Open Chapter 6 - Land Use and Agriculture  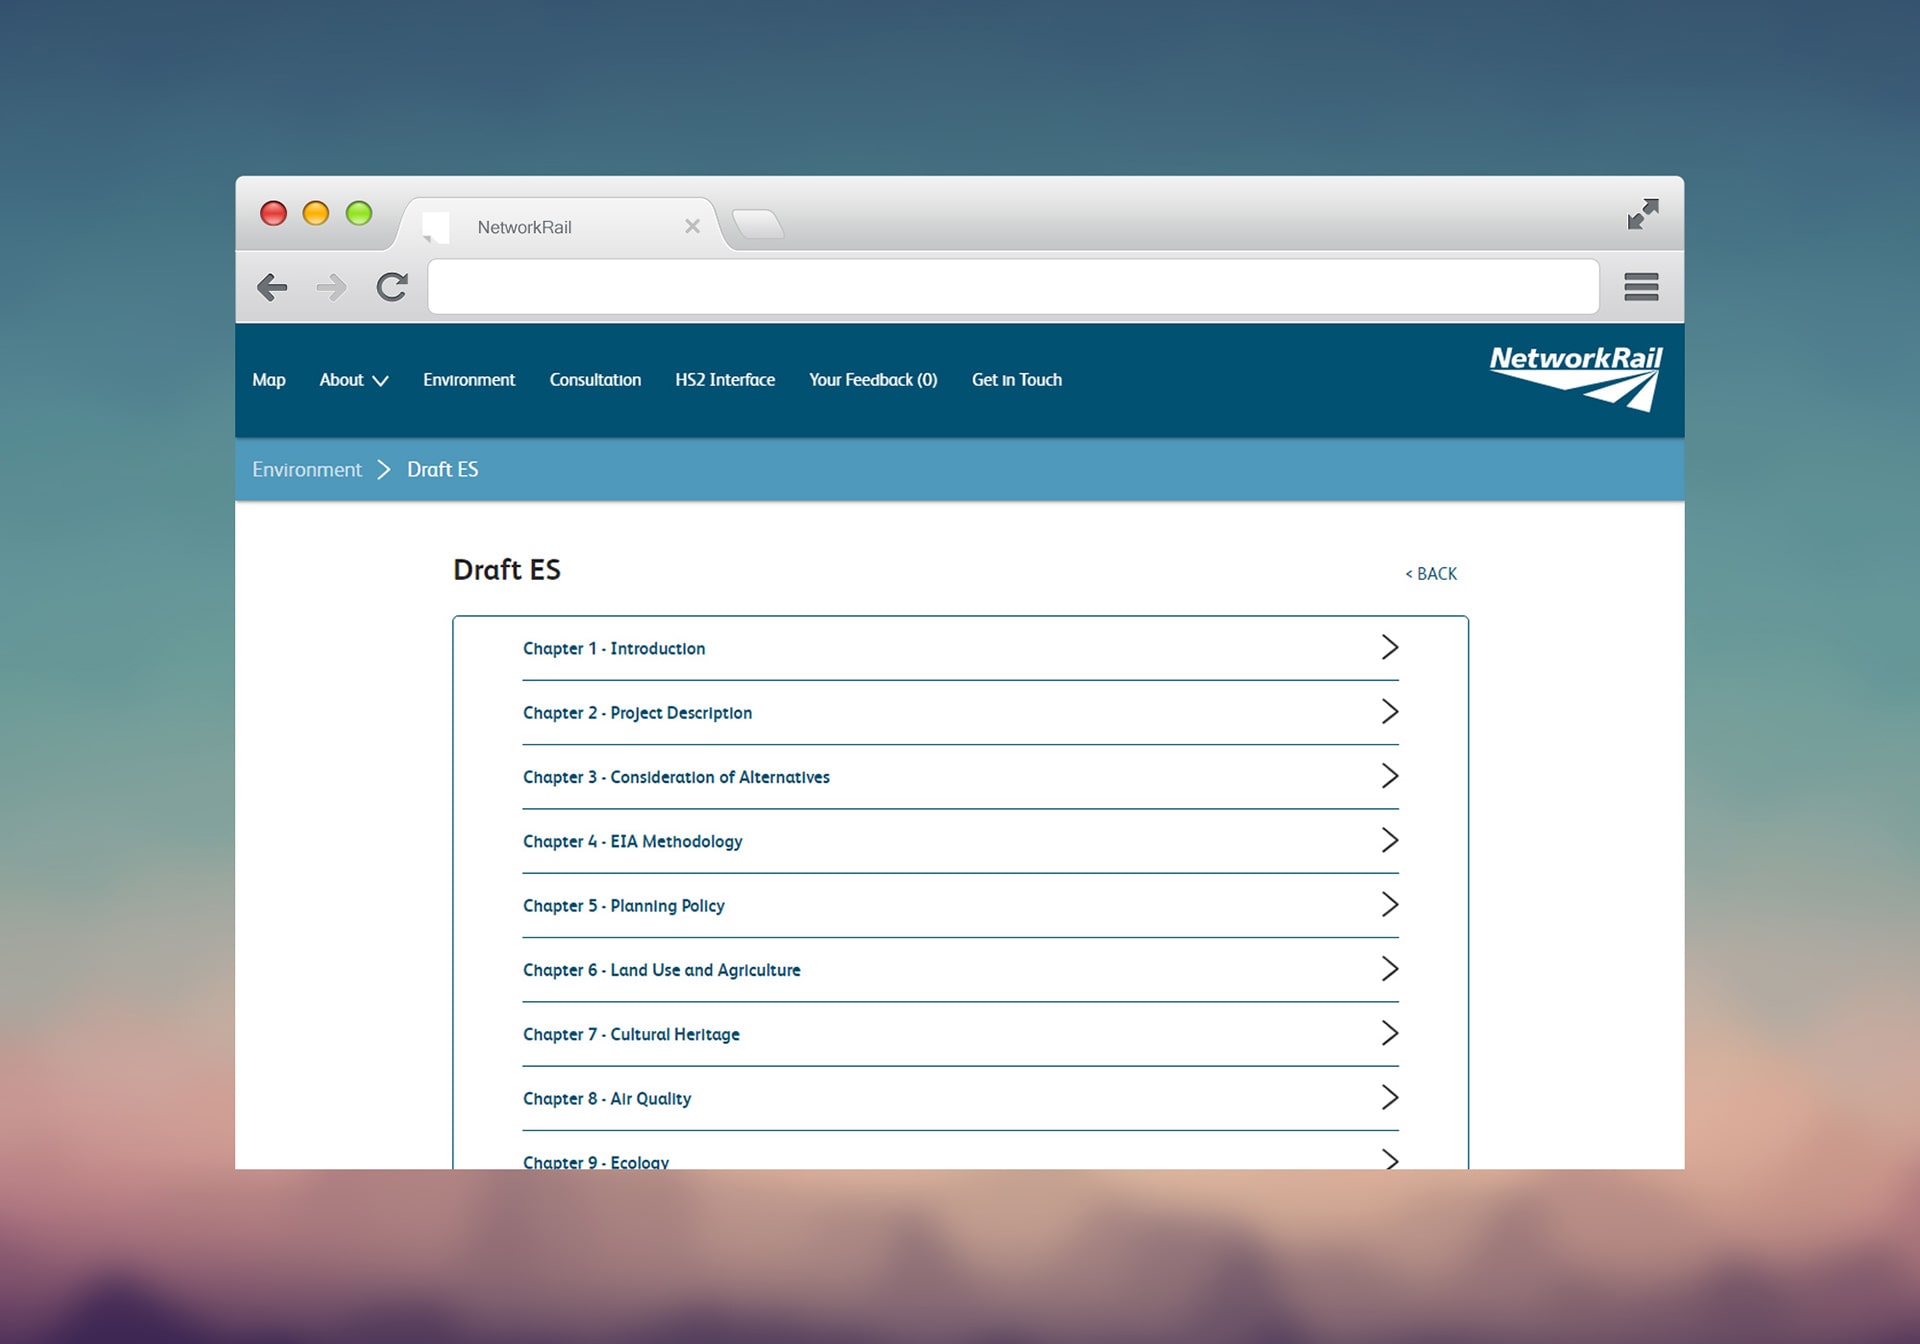(661, 970)
